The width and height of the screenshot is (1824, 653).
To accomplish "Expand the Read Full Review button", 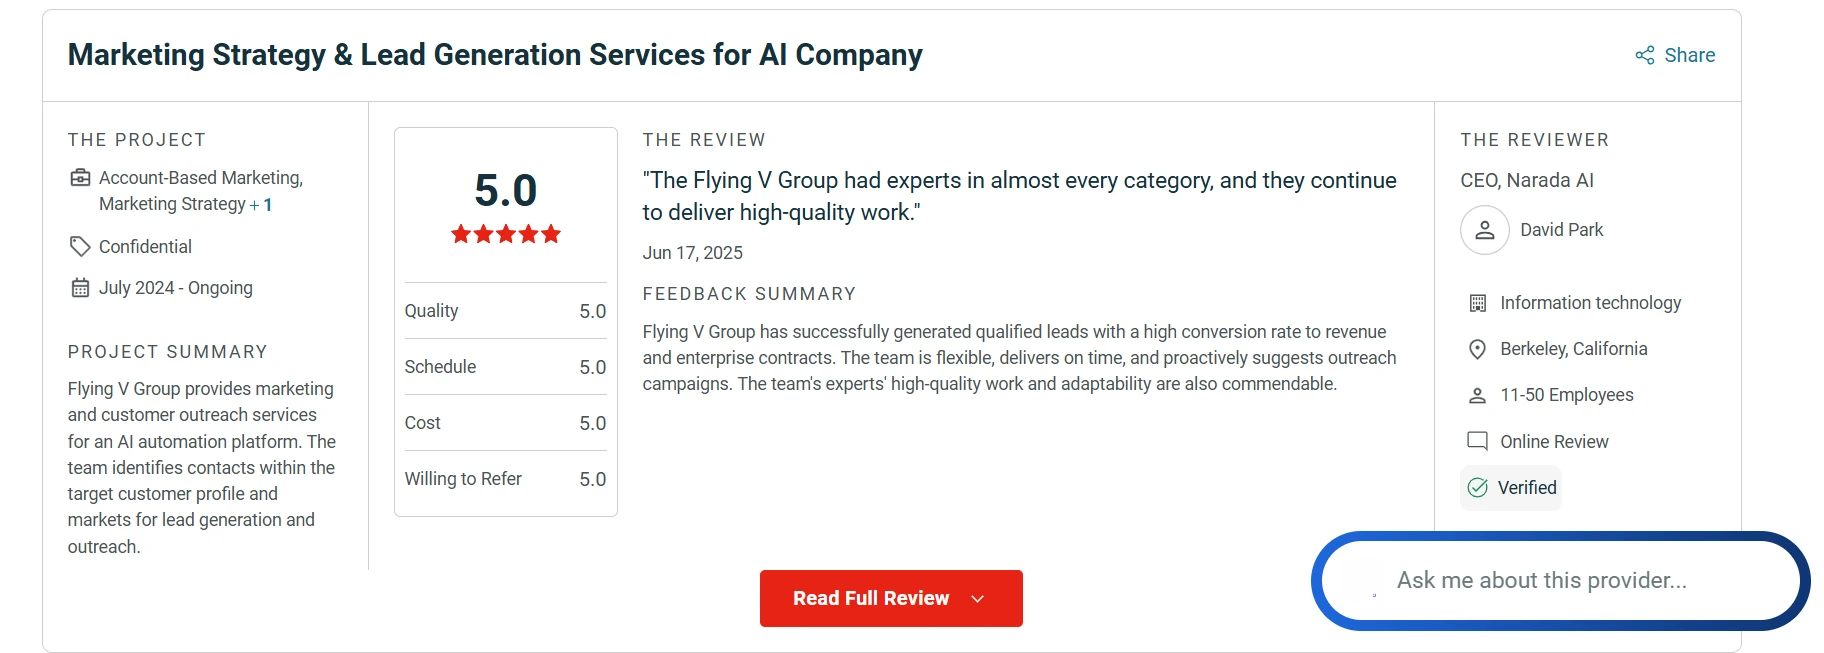I will (891, 598).
